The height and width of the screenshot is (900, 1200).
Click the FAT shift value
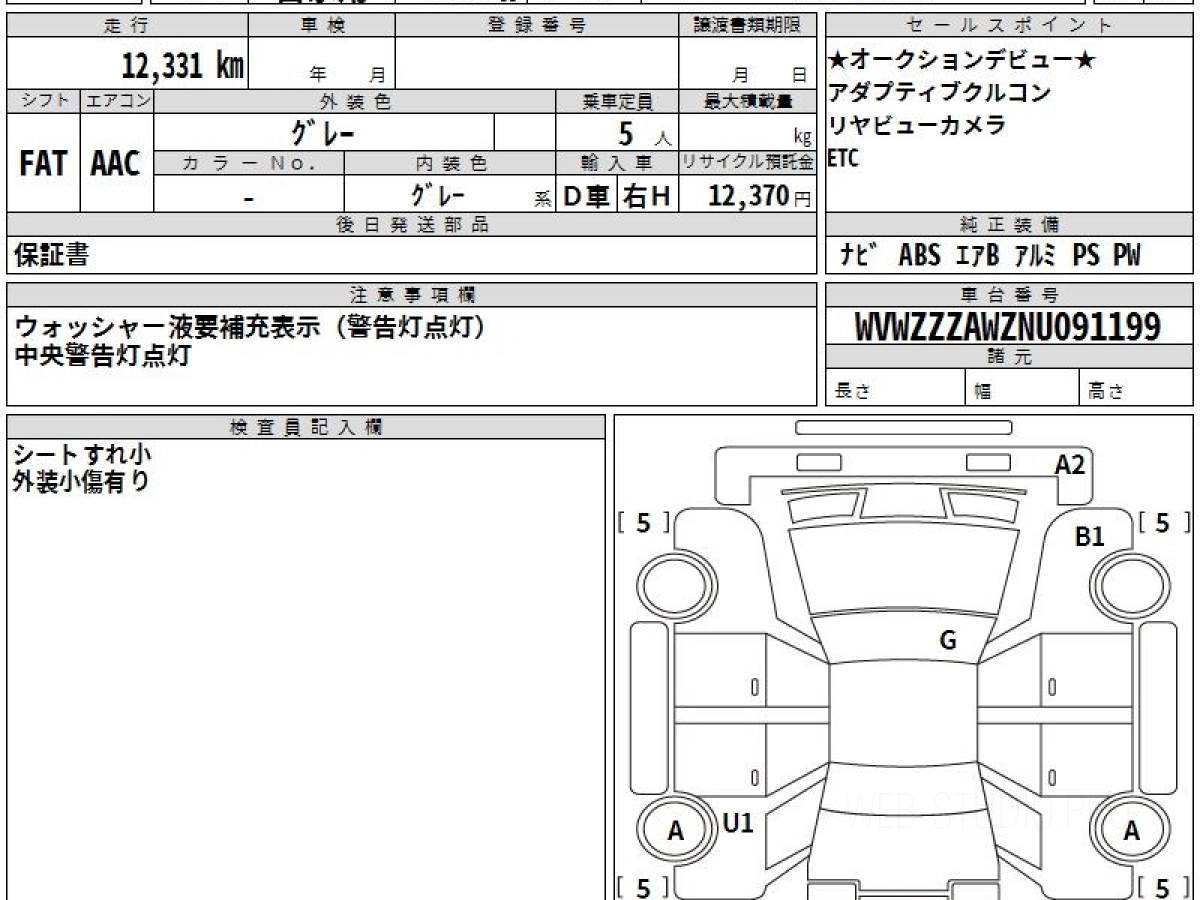[x=43, y=163]
